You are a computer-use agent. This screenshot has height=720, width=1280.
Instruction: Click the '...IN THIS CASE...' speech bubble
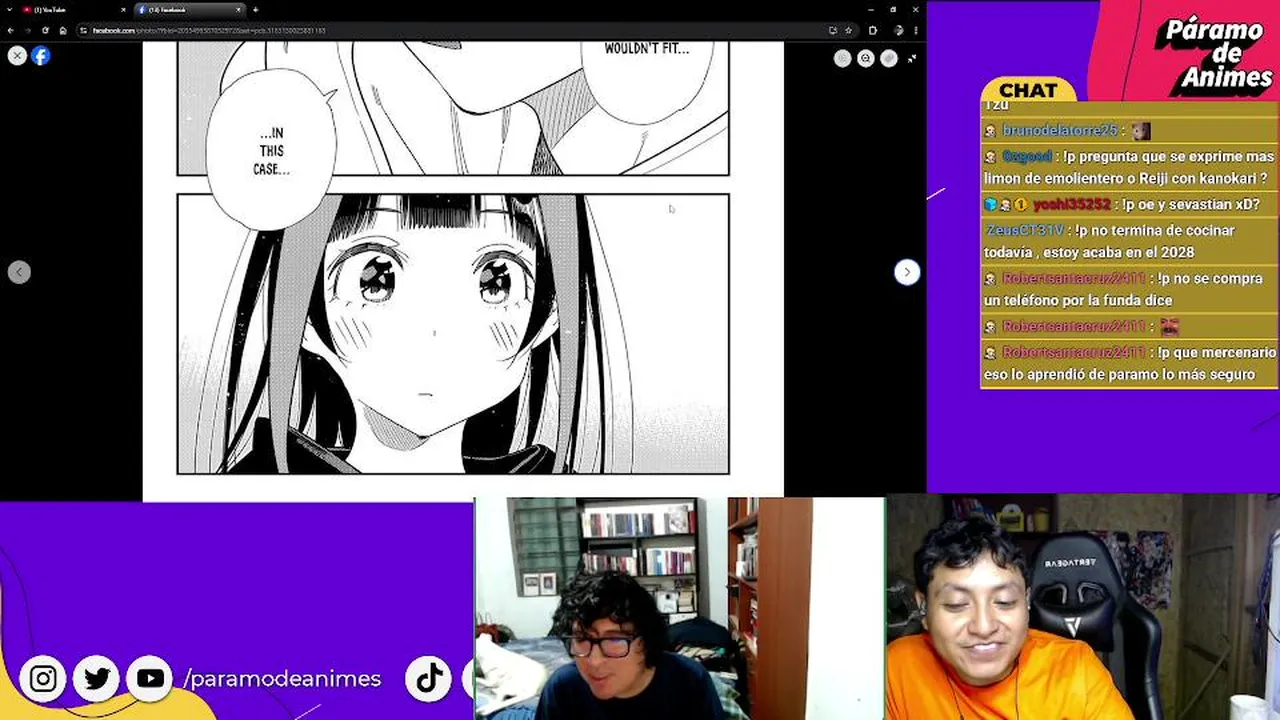pos(271,150)
